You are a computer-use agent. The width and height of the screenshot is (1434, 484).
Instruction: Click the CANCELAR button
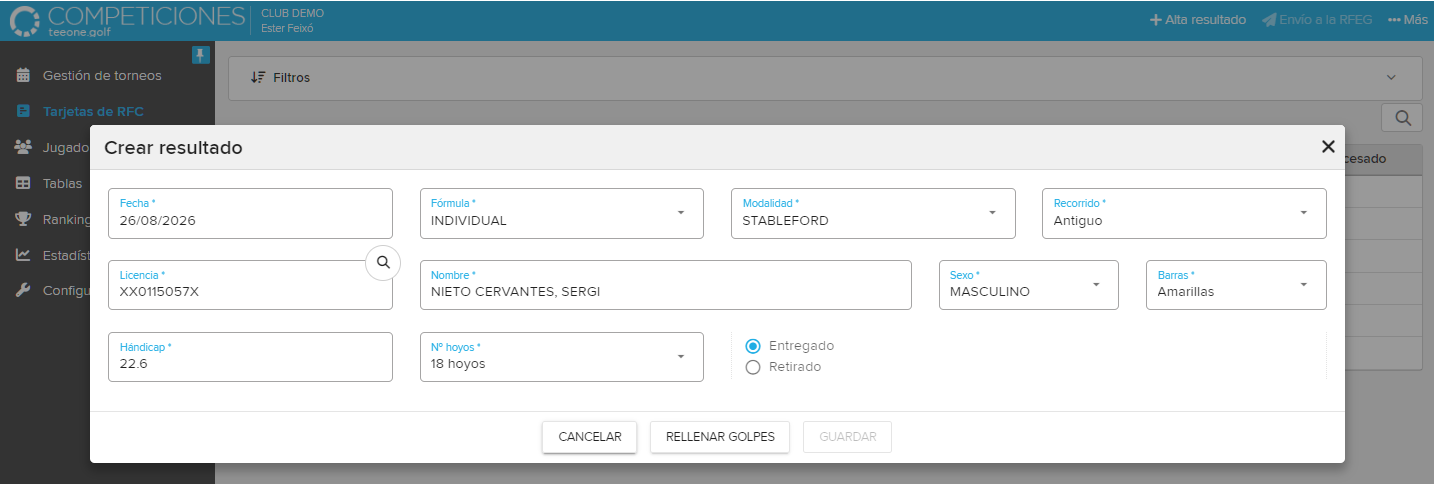[590, 437]
